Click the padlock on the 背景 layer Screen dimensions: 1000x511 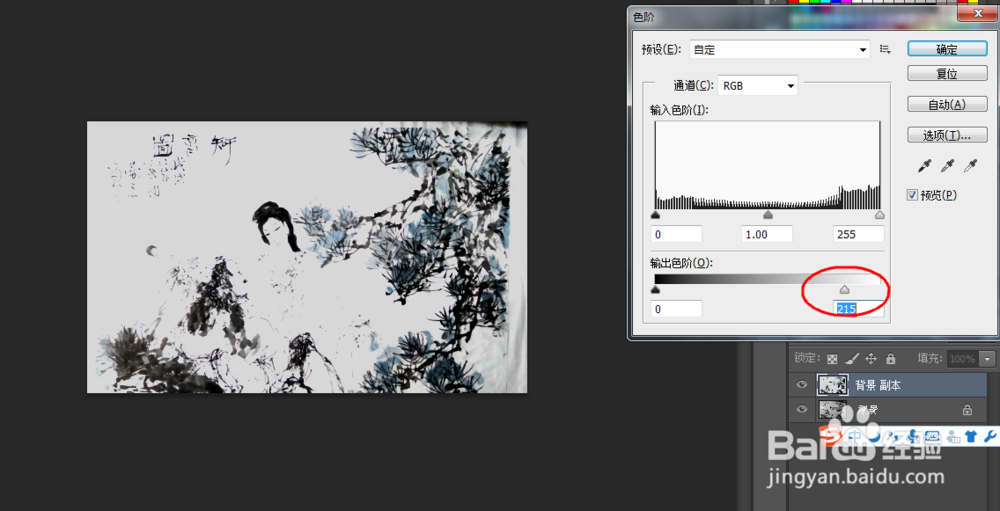pyautogui.click(x=967, y=410)
